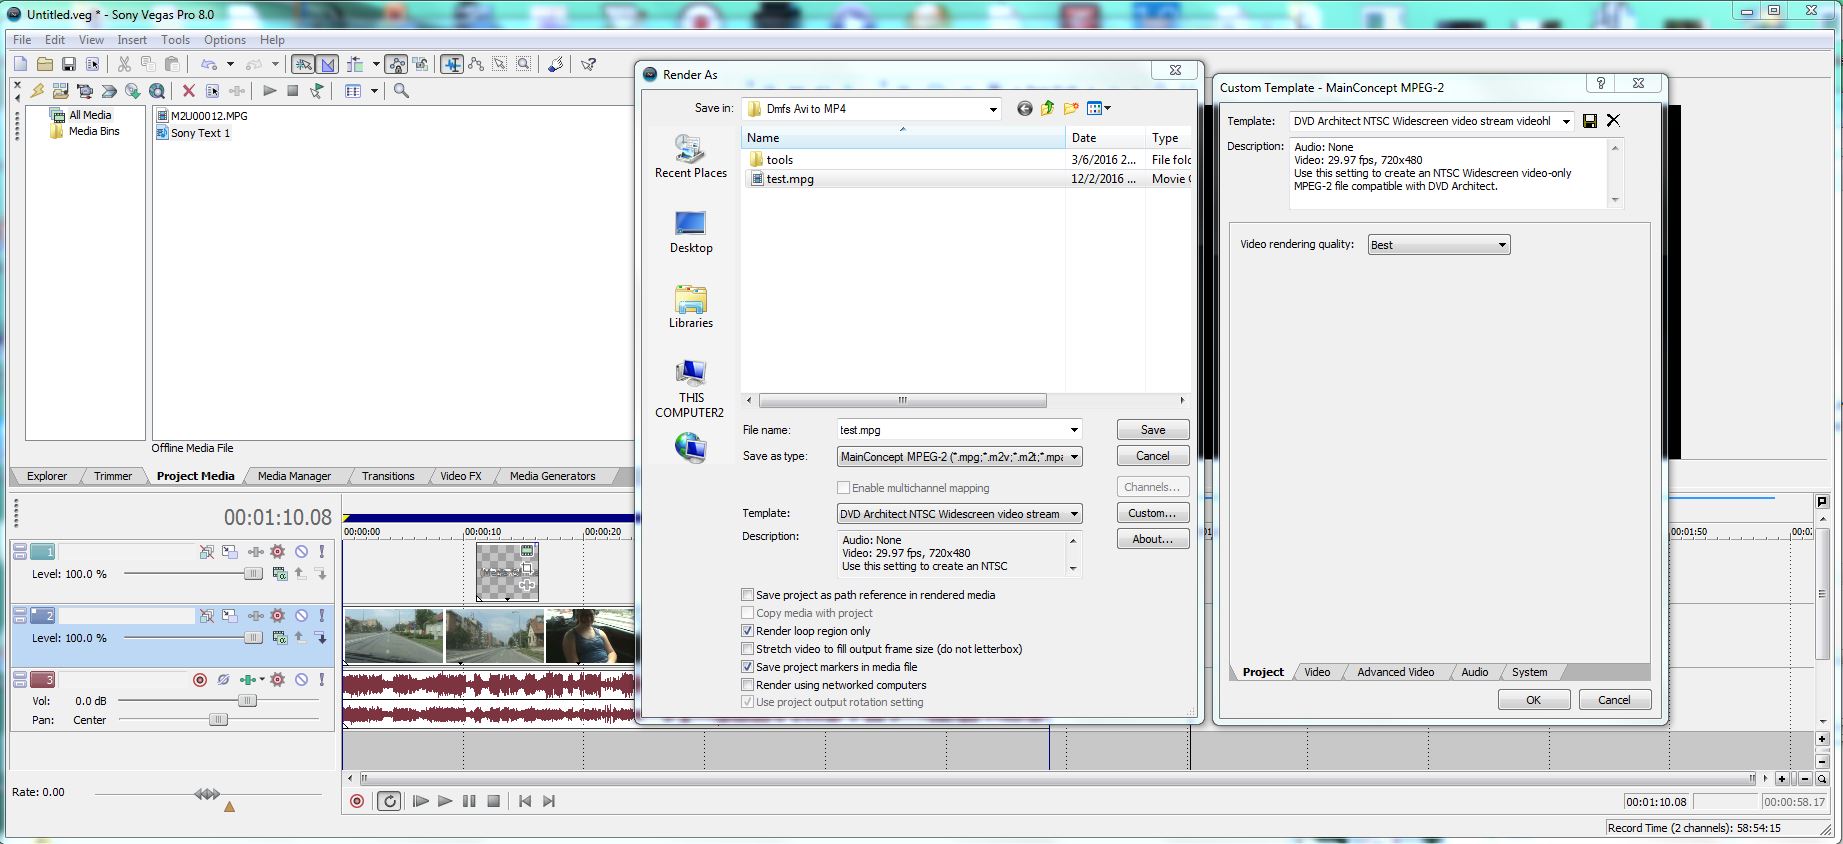The height and width of the screenshot is (844, 1843).
Task: Click Cancel in Render As dialog
Action: tap(1153, 456)
